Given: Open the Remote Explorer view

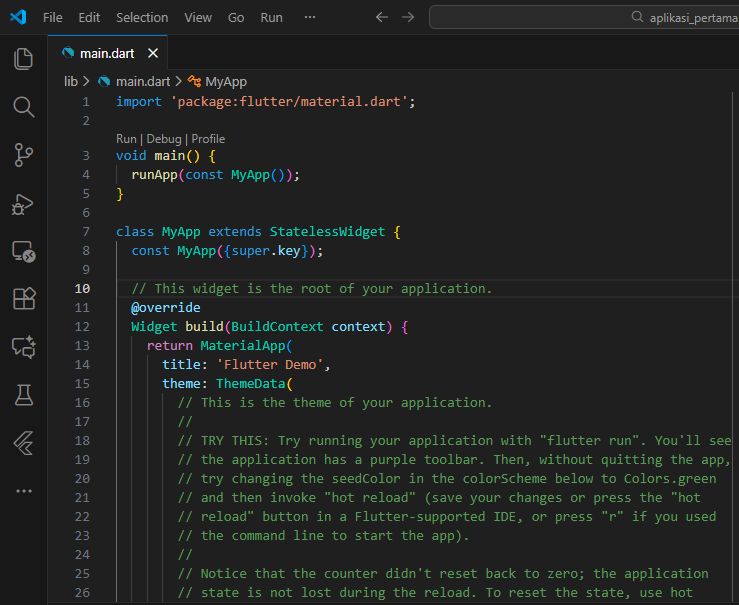Looking at the screenshot, I should point(24,252).
